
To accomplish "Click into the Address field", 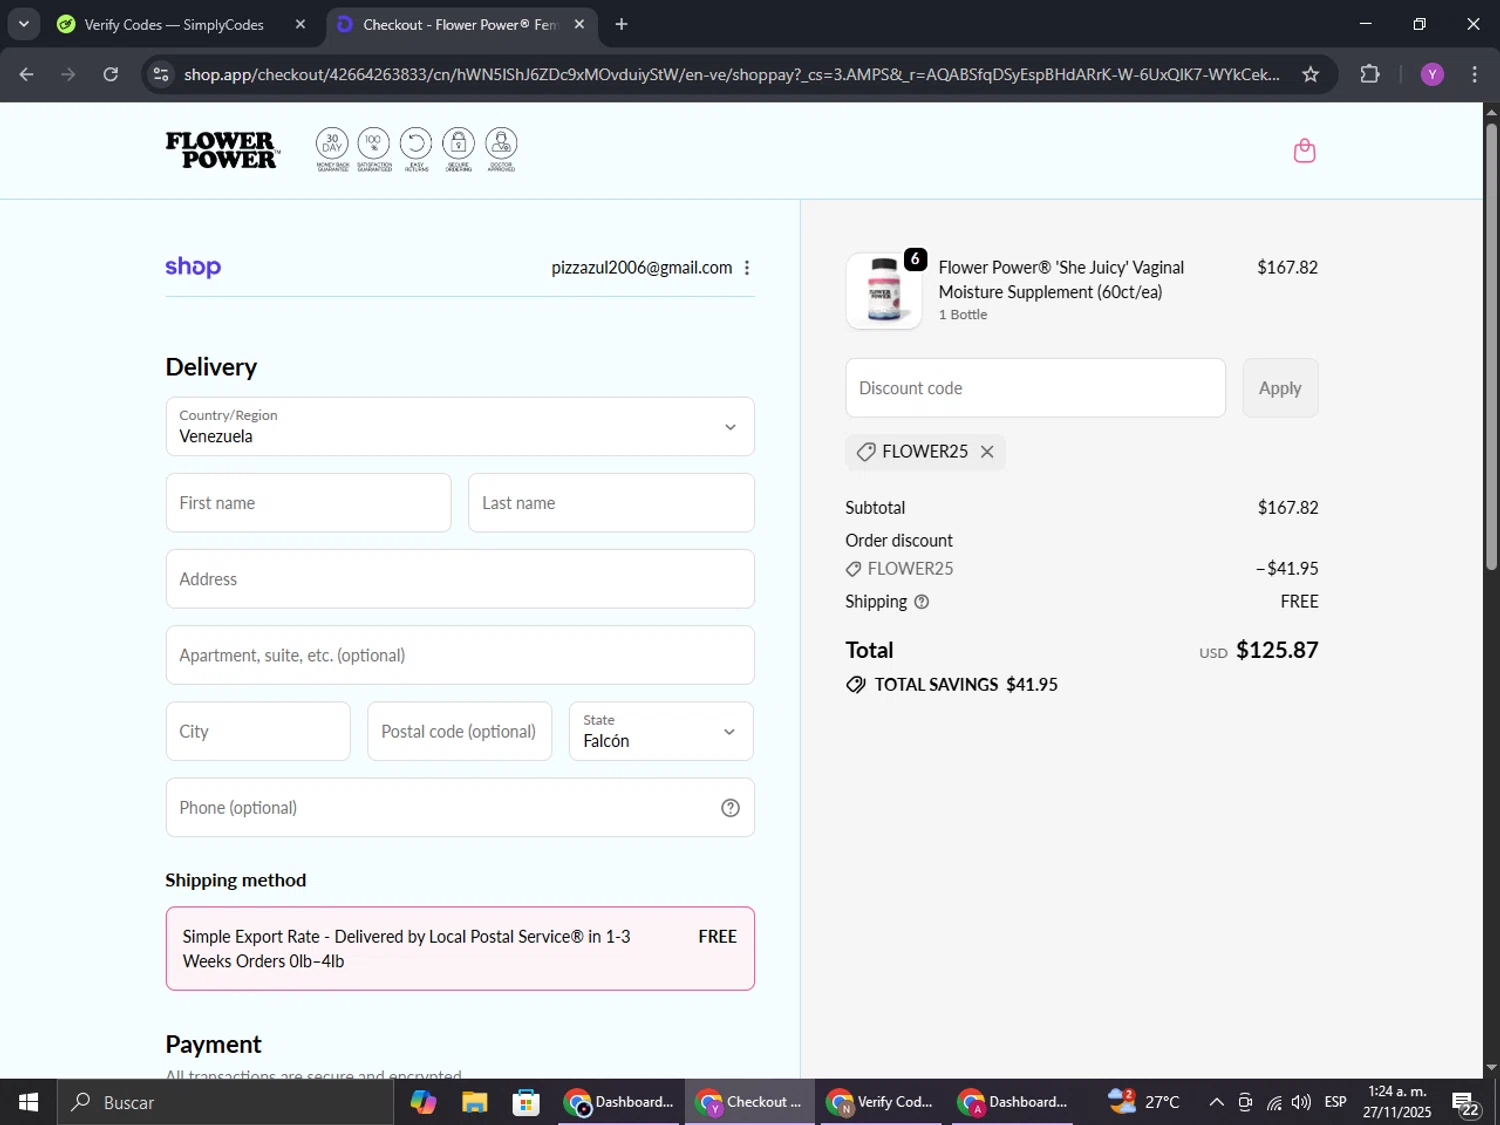I will click(x=460, y=579).
